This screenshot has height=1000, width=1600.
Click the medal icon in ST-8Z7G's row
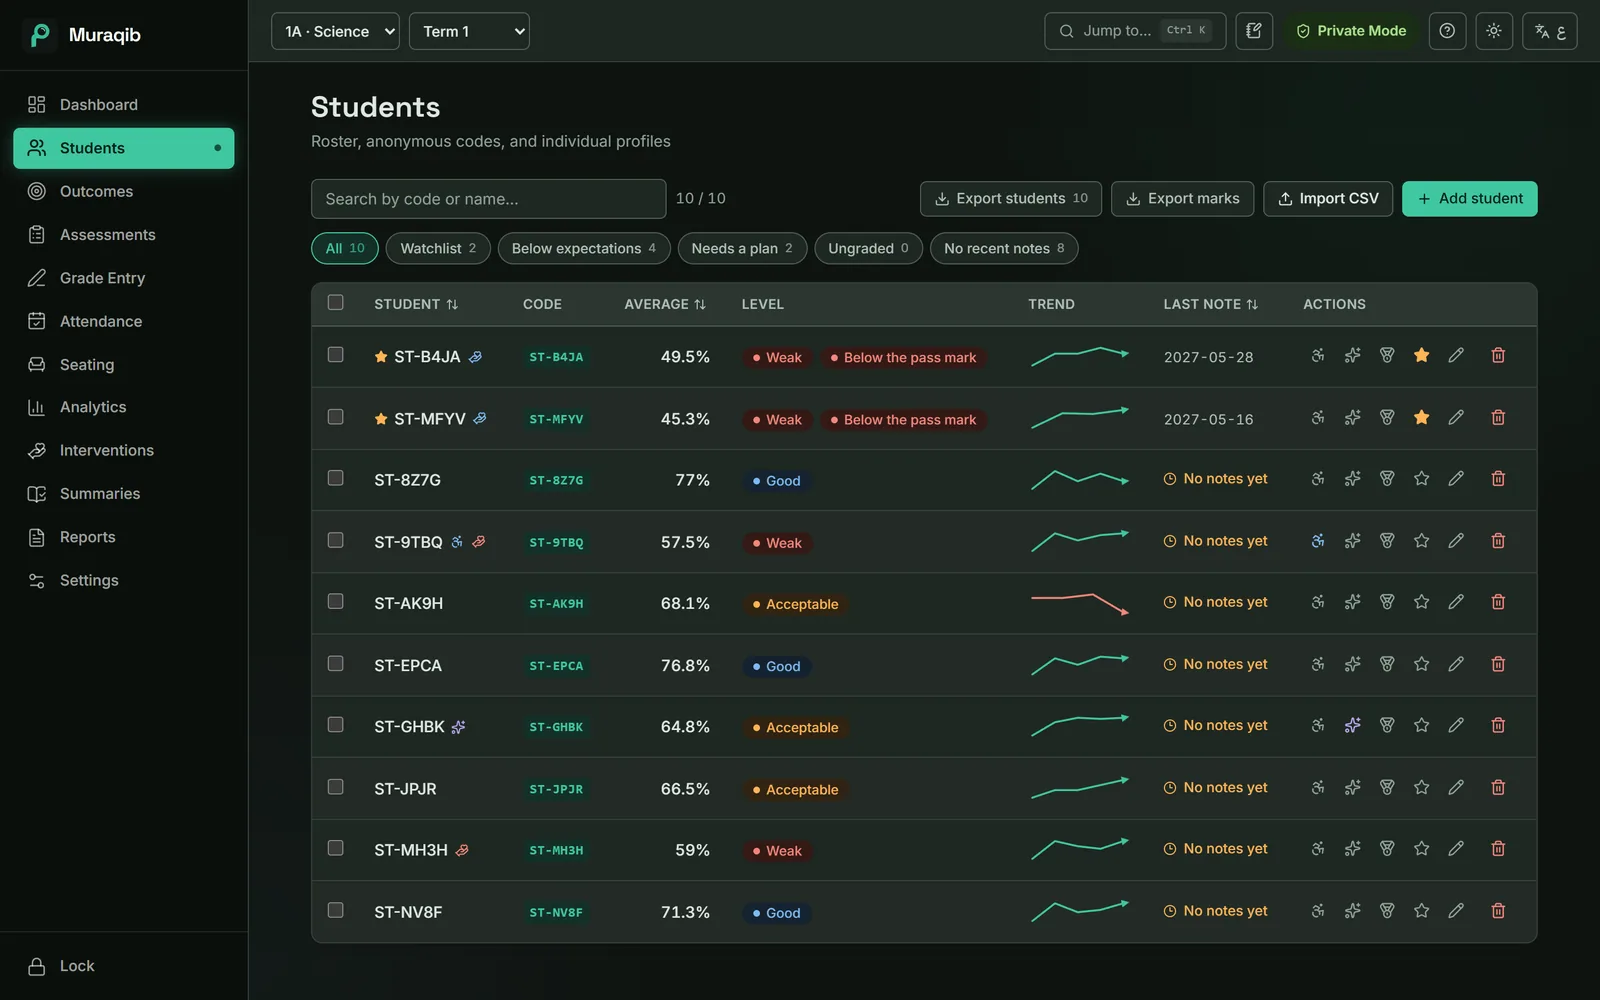pyautogui.click(x=1387, y=479)
